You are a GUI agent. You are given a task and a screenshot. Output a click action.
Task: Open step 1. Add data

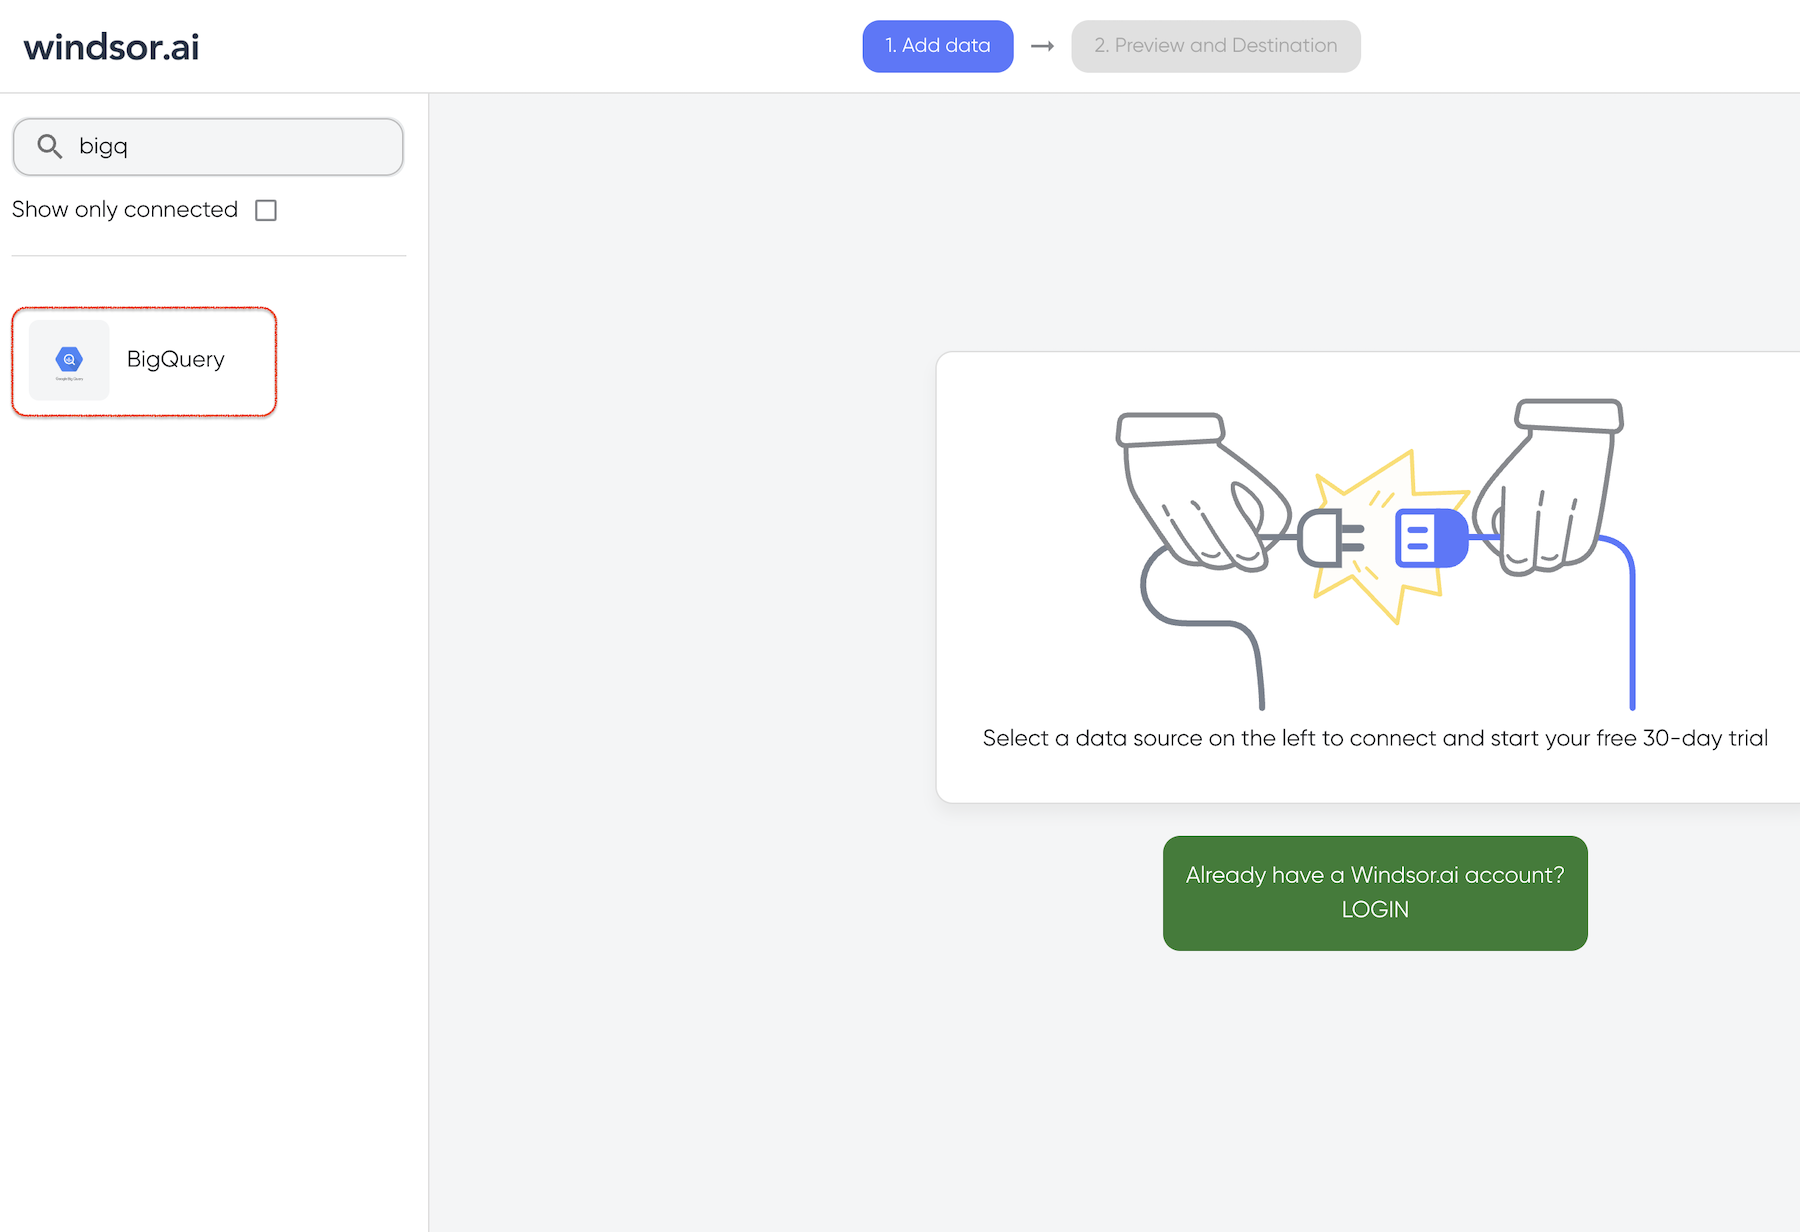point(938,46)
